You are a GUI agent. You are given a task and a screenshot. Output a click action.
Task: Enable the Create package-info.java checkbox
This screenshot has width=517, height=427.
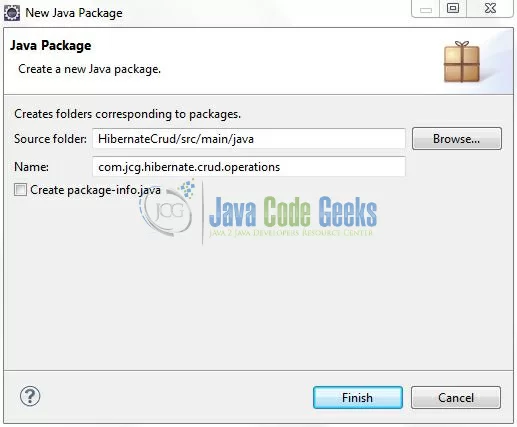click(20, 190)
